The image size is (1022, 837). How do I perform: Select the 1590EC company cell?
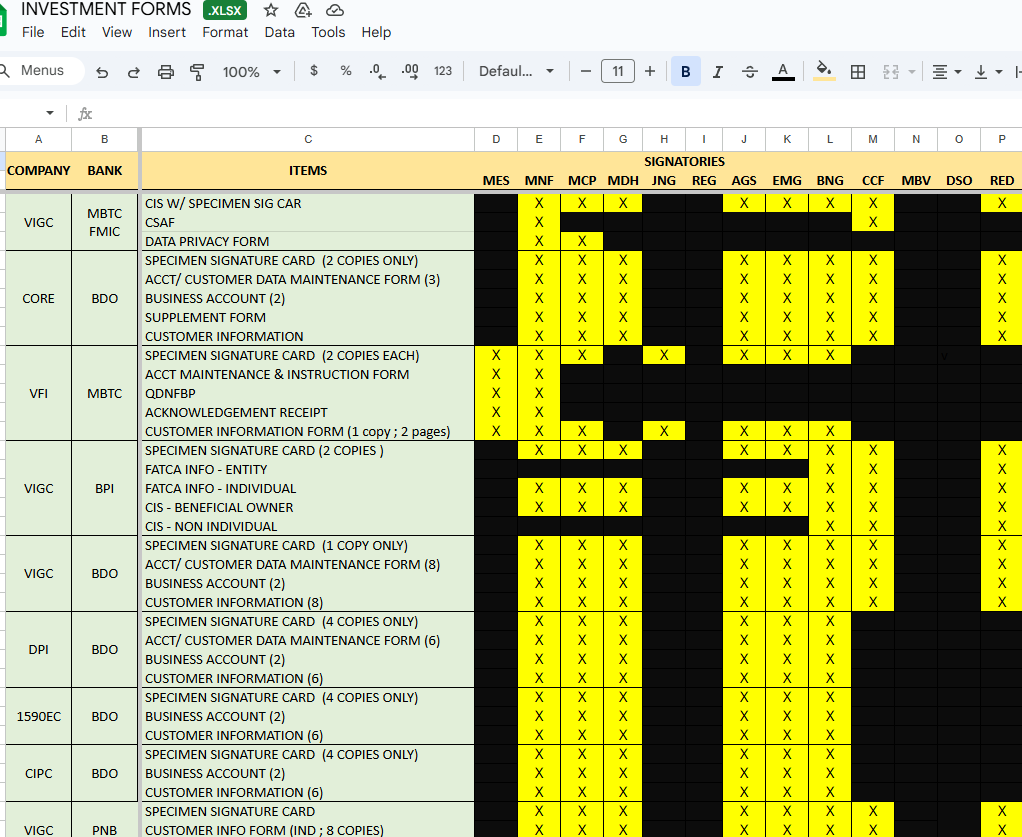pos(38,716)
